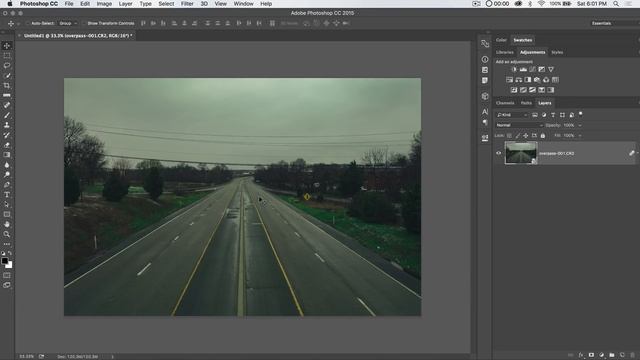Open the Character panel icon in the dock
640x360 pixels.
coord(485,111)
